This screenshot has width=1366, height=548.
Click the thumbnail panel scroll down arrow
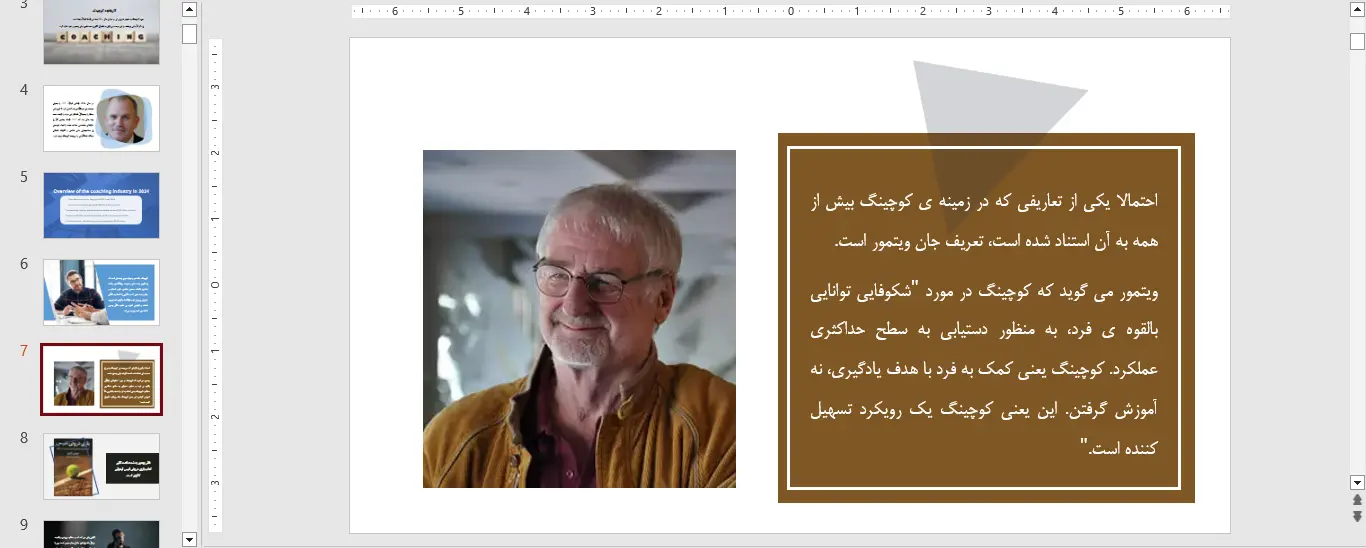pos(189,538)
